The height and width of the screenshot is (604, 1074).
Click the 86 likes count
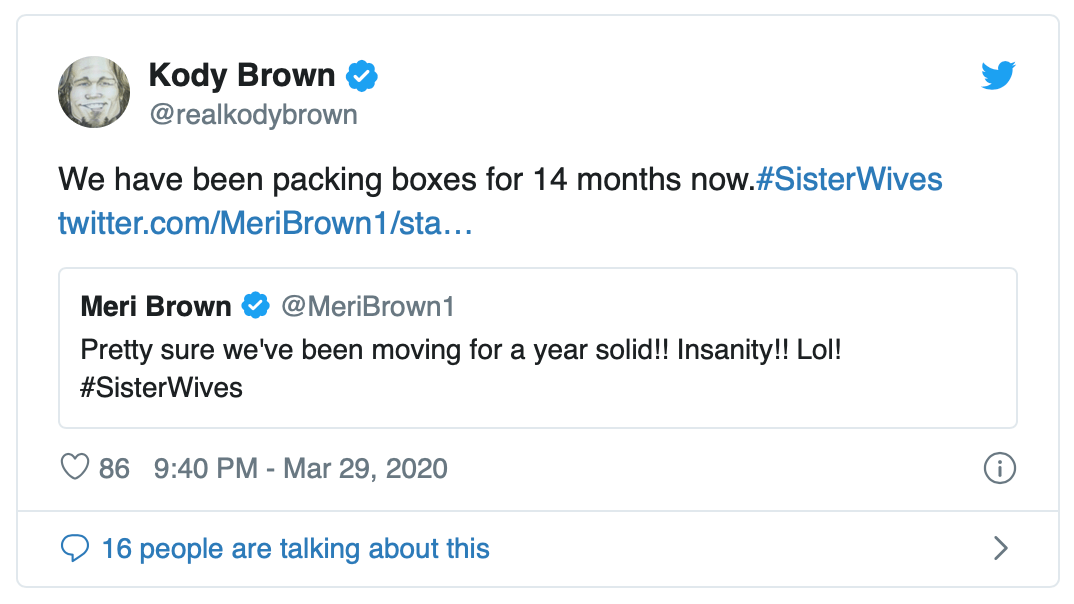[x=114, y=468]
